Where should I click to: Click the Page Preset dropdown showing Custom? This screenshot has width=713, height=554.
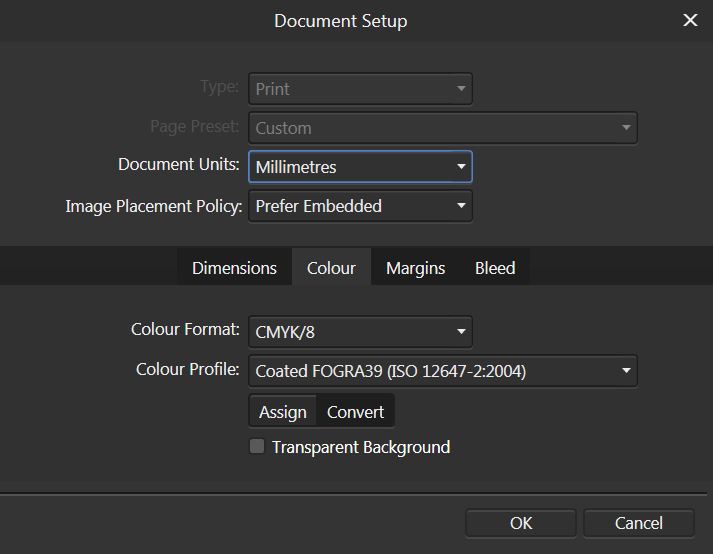[x=443, y=128]
